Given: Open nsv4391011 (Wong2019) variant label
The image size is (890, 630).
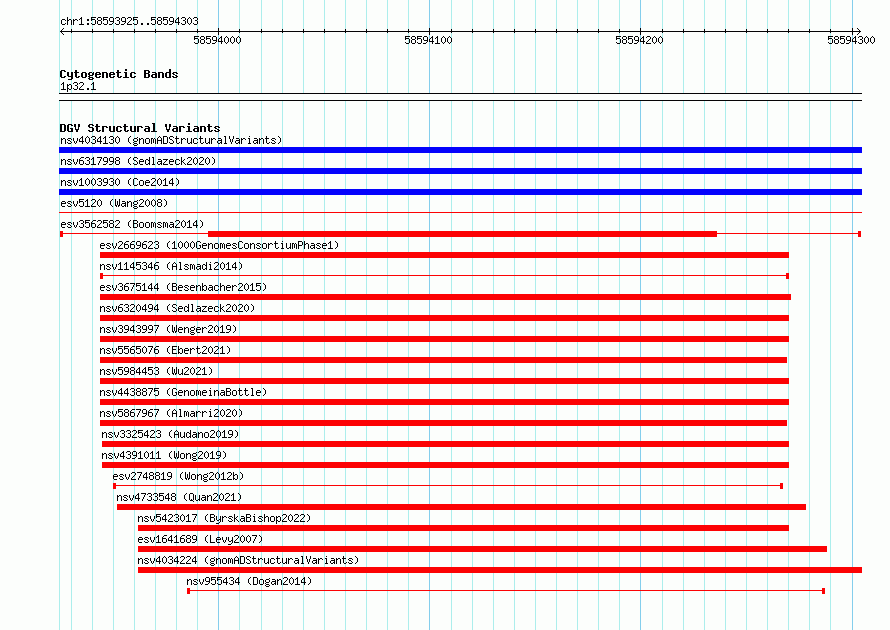Looking at the screenshot, I should pyautogui.click(x=164, y=455).
